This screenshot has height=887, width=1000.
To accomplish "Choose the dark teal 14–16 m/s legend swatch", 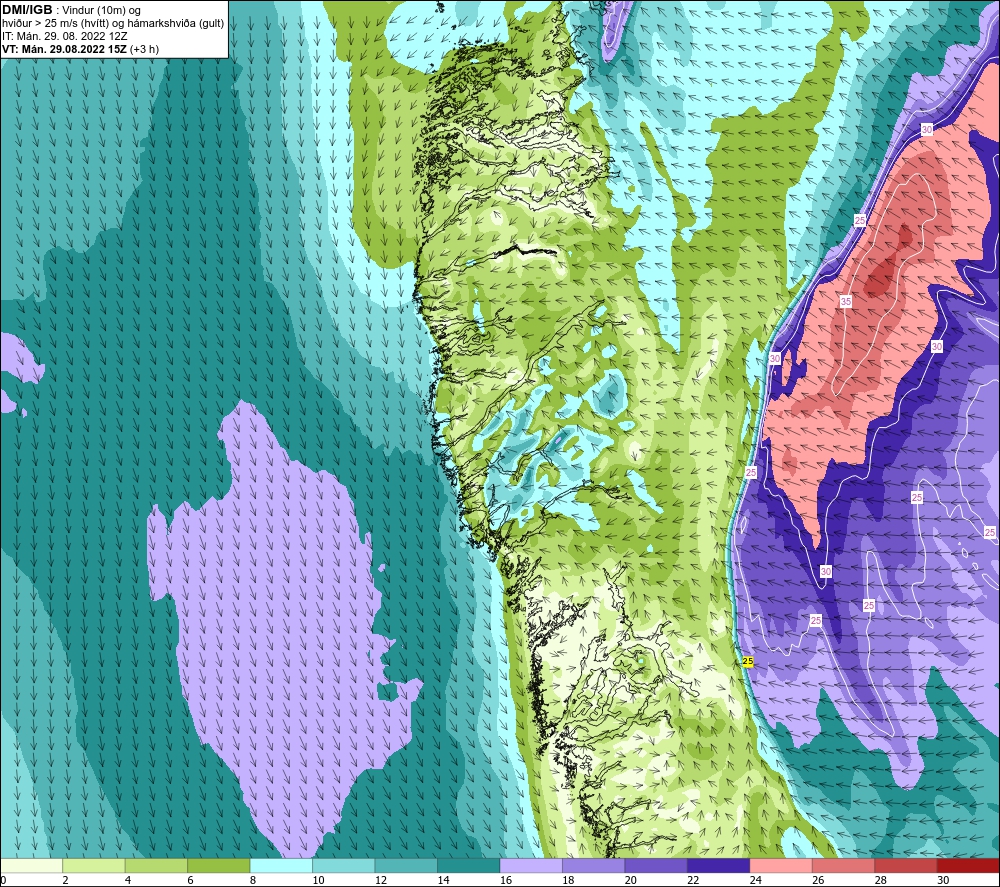I will tap(469, 866).
